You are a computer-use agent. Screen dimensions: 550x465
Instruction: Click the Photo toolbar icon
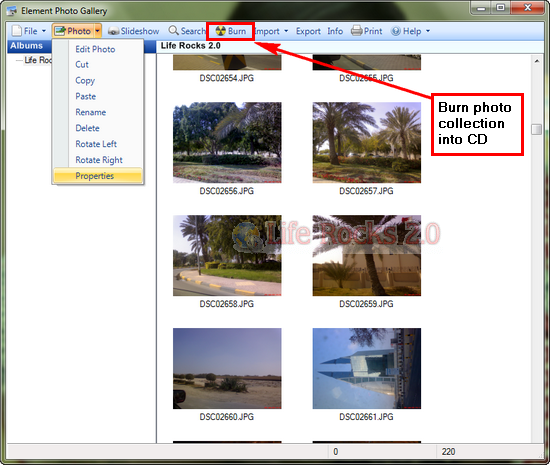[60, 31]
